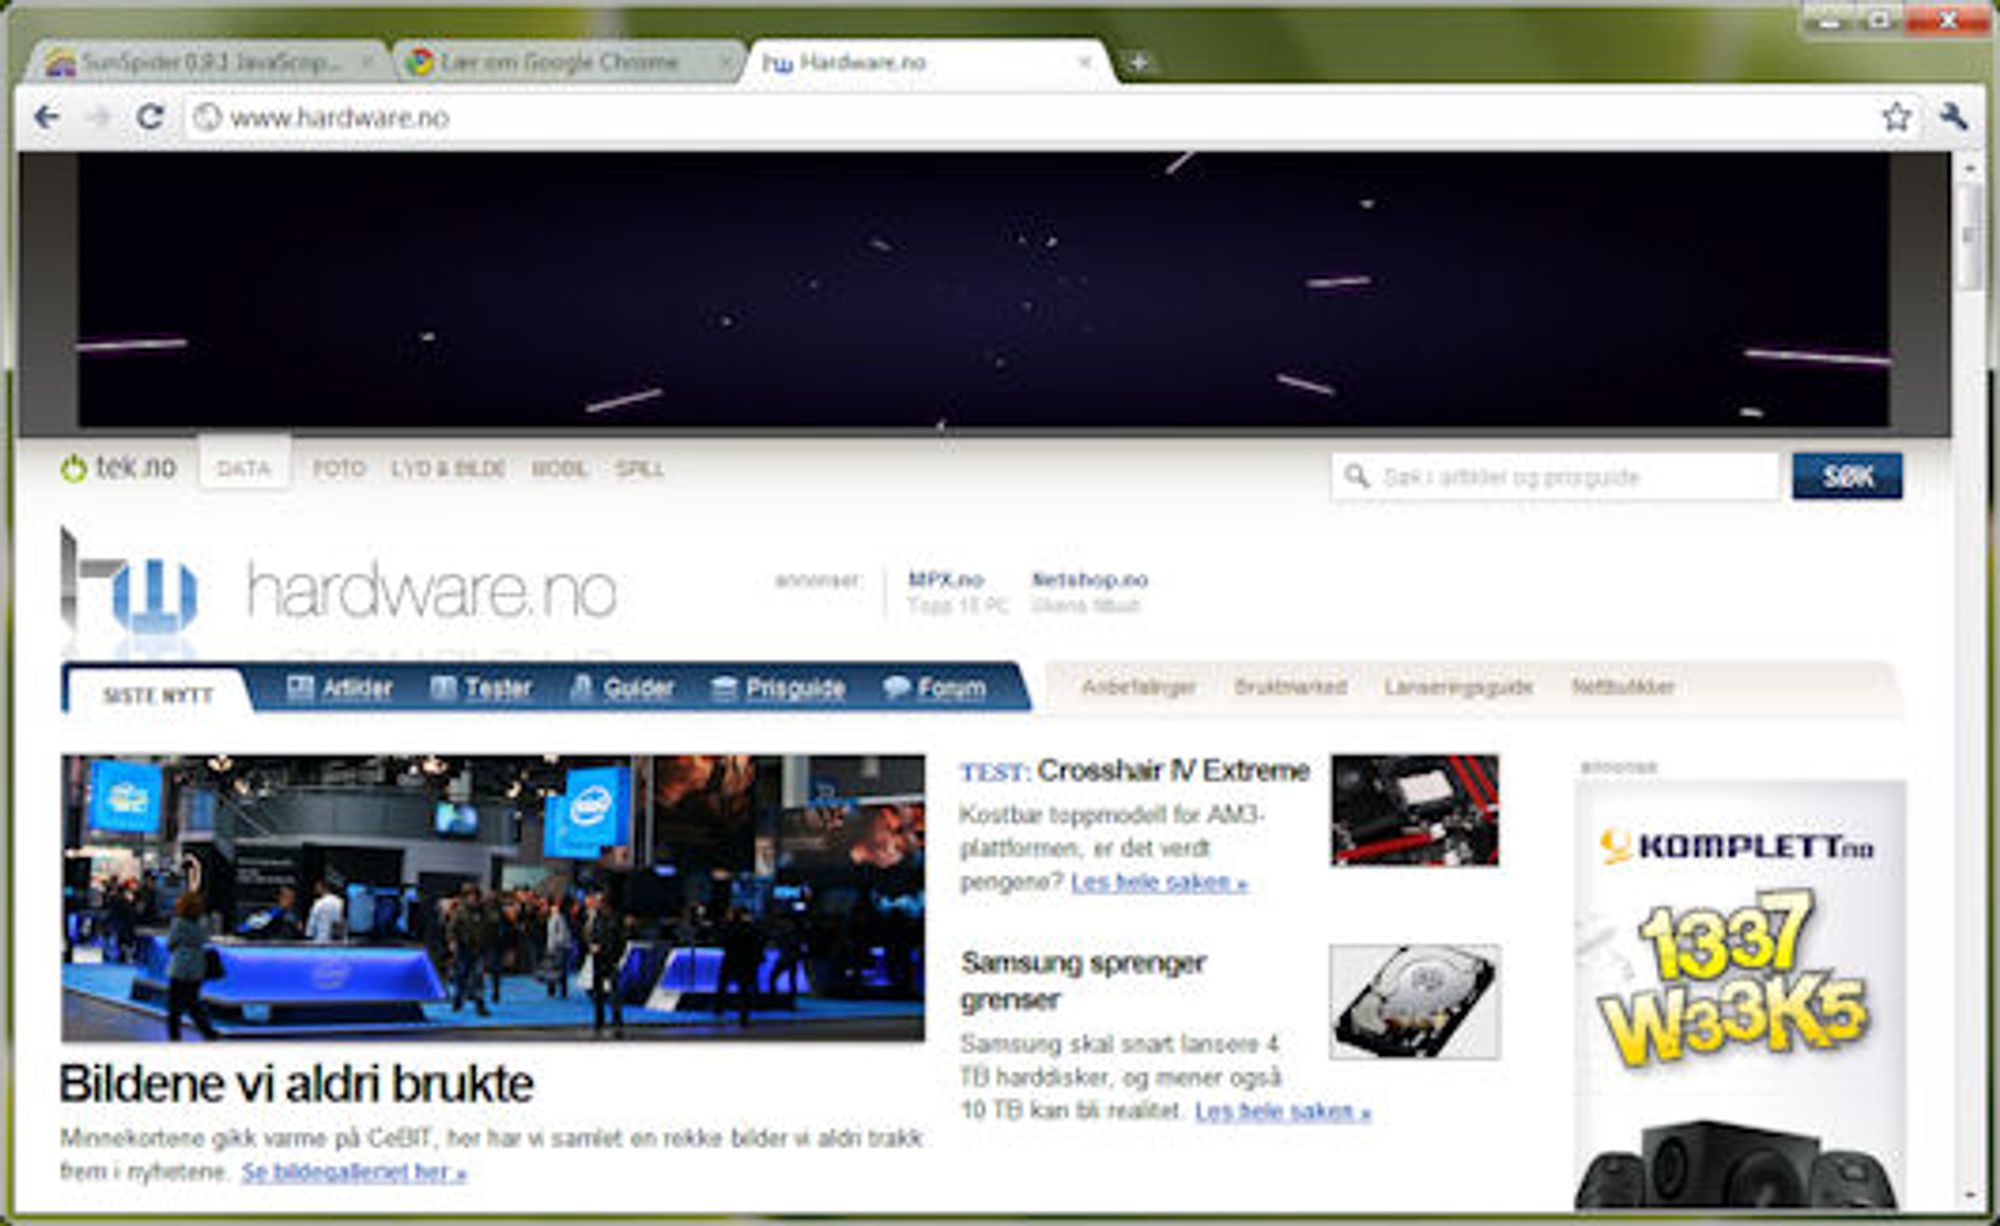2000x1226 pixels.
Task: Click the Prisguide nav icon
Action: pos(724,688)
